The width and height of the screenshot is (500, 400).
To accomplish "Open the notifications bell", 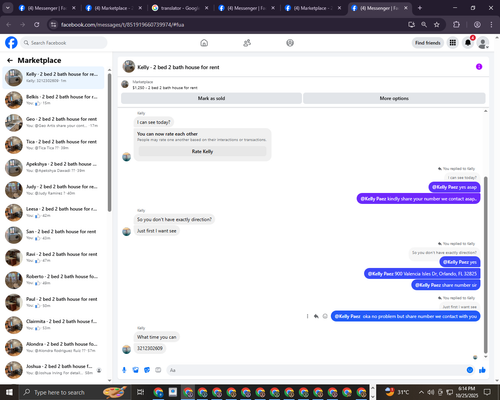I will [x=468, y=43].
